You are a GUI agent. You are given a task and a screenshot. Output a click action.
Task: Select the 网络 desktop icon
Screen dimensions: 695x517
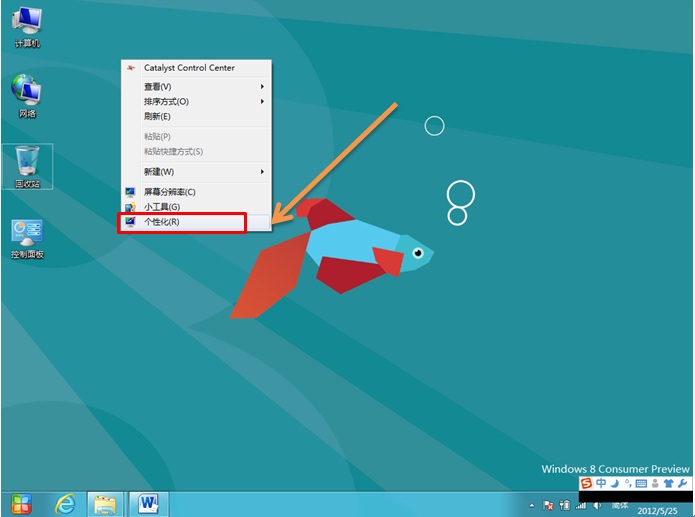[27, 97]
